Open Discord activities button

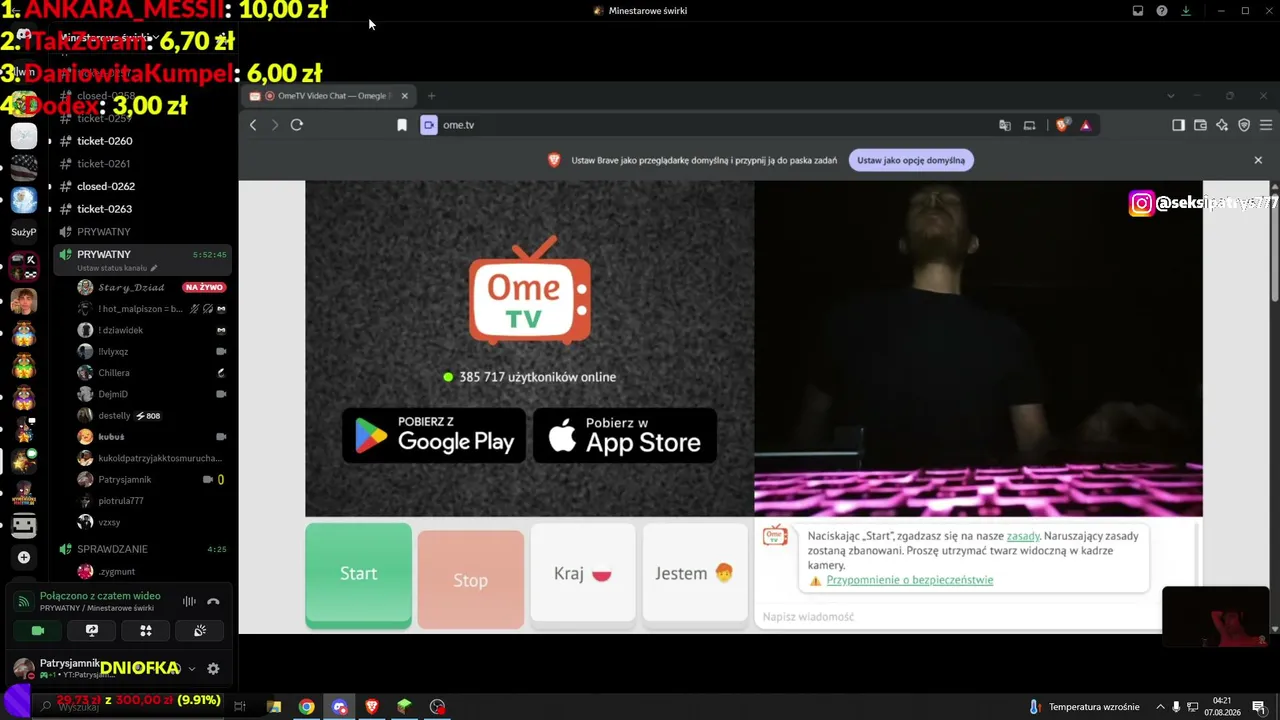pos(146,631)
